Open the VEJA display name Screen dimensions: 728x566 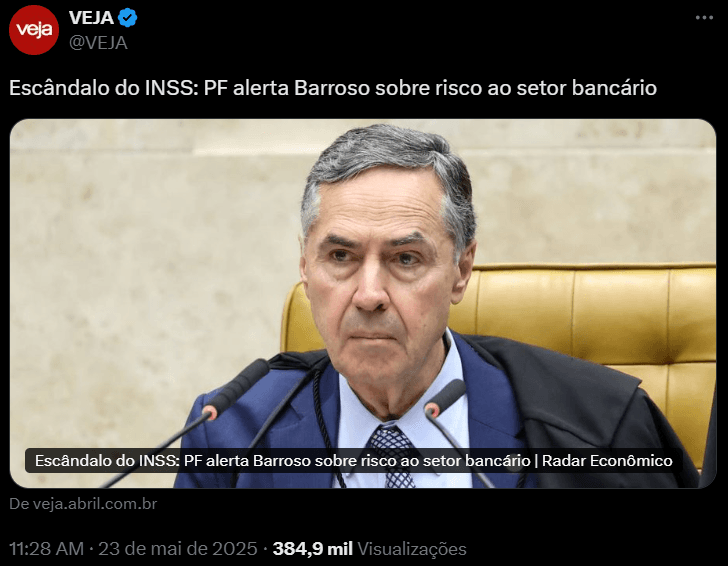click(91, 18)
